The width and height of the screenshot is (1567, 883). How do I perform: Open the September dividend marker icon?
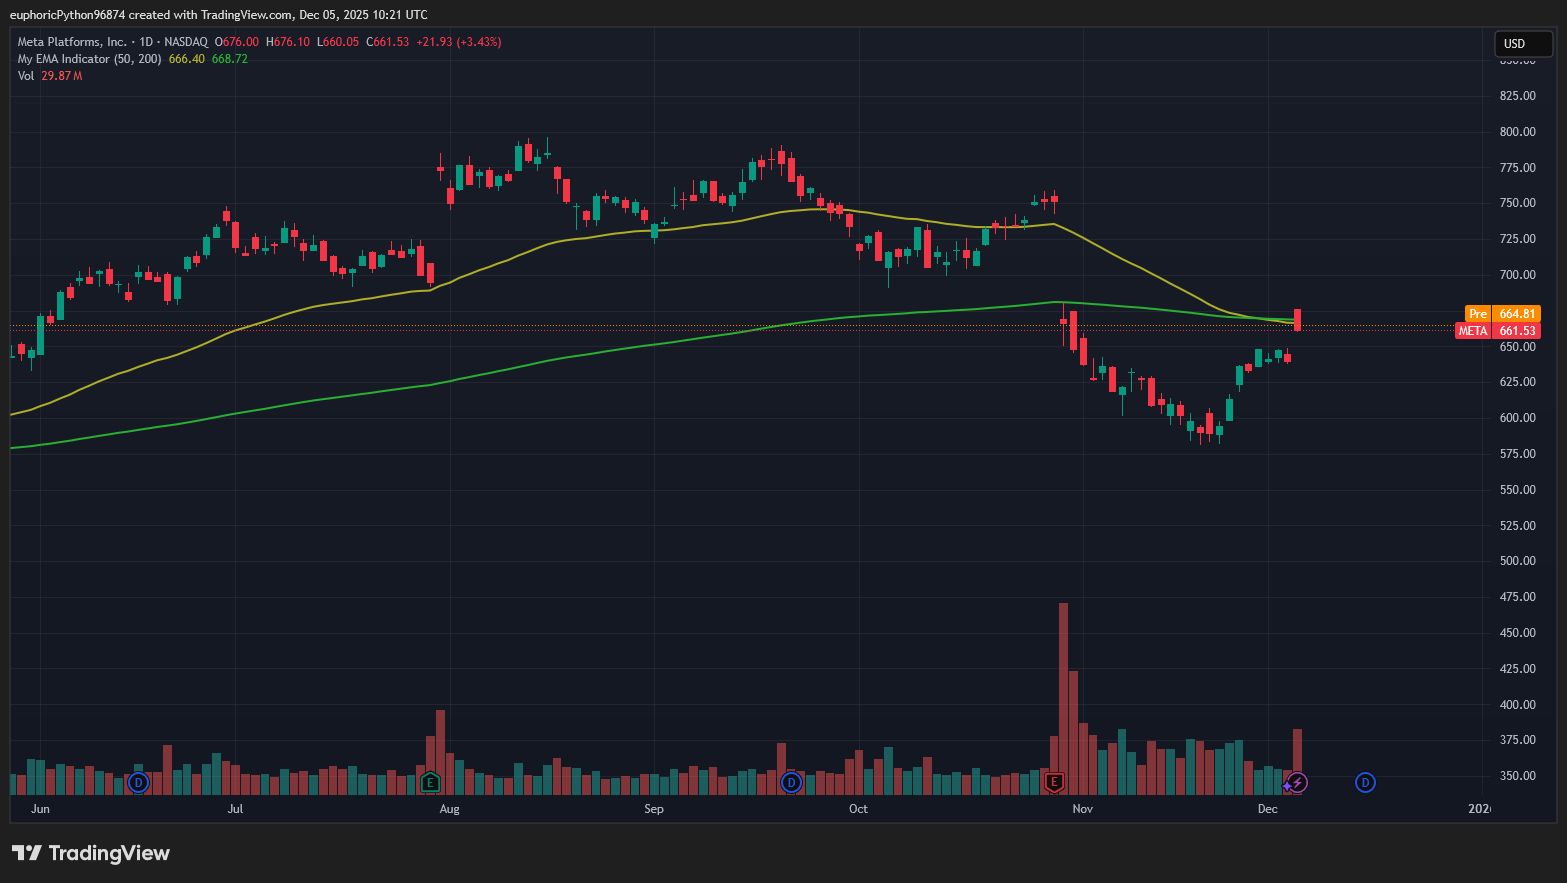[x=791, y=782]
